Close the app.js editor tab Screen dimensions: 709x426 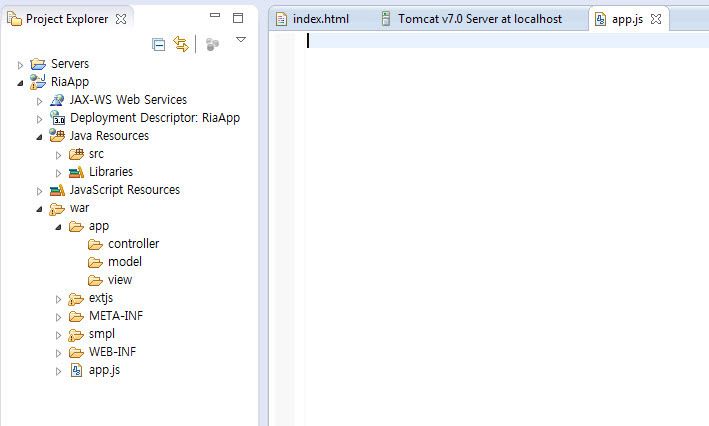pyautogui.click(x=656, y=19)
